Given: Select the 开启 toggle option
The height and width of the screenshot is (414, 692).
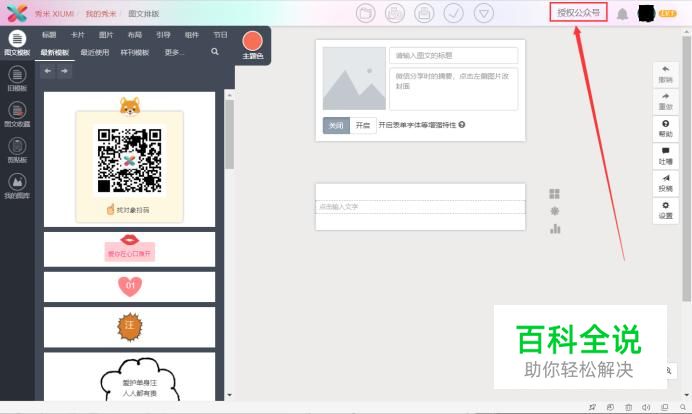Looking at the screenshot, I should (363, 125).
